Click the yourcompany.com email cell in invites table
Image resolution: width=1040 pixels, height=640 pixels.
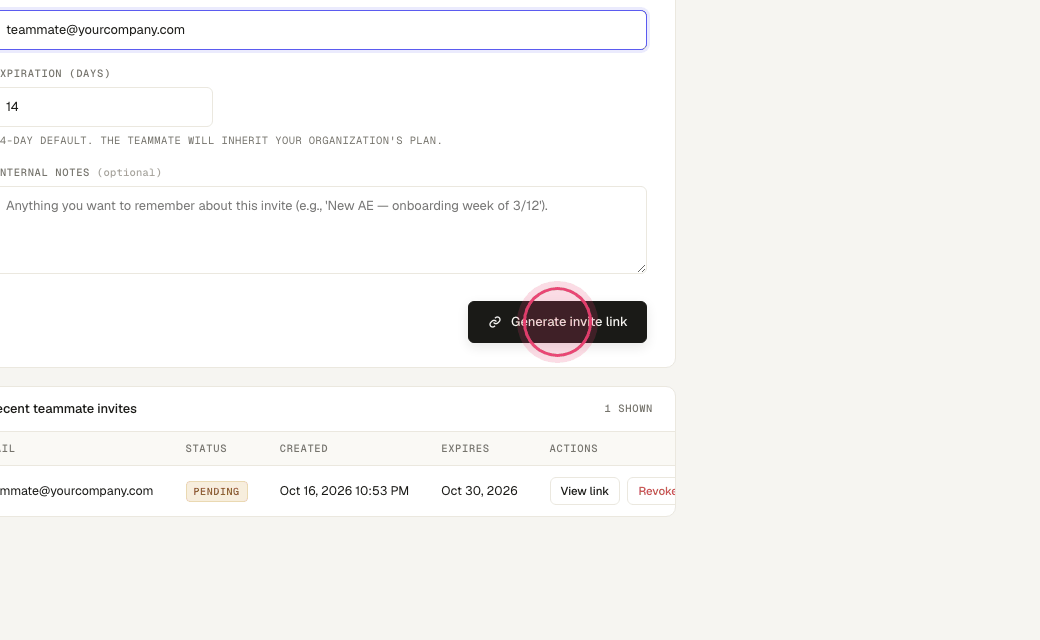[76, 491]
